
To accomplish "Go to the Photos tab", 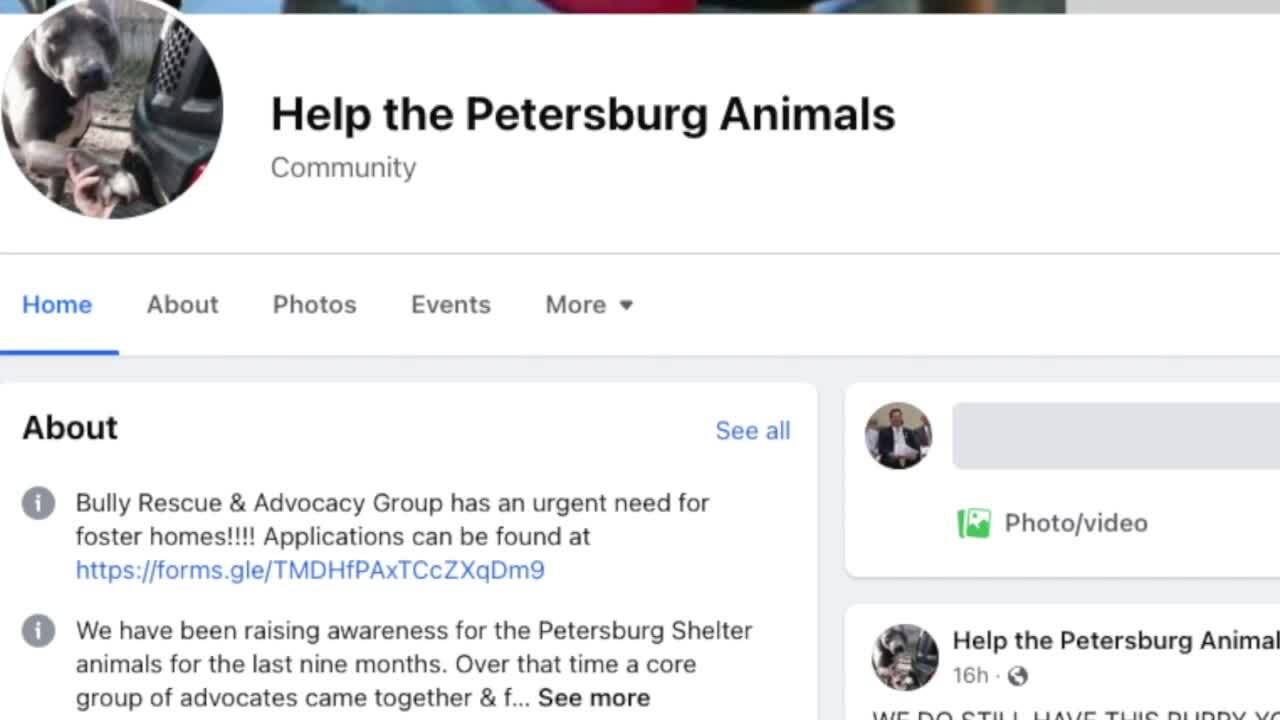I will point(314,305).
